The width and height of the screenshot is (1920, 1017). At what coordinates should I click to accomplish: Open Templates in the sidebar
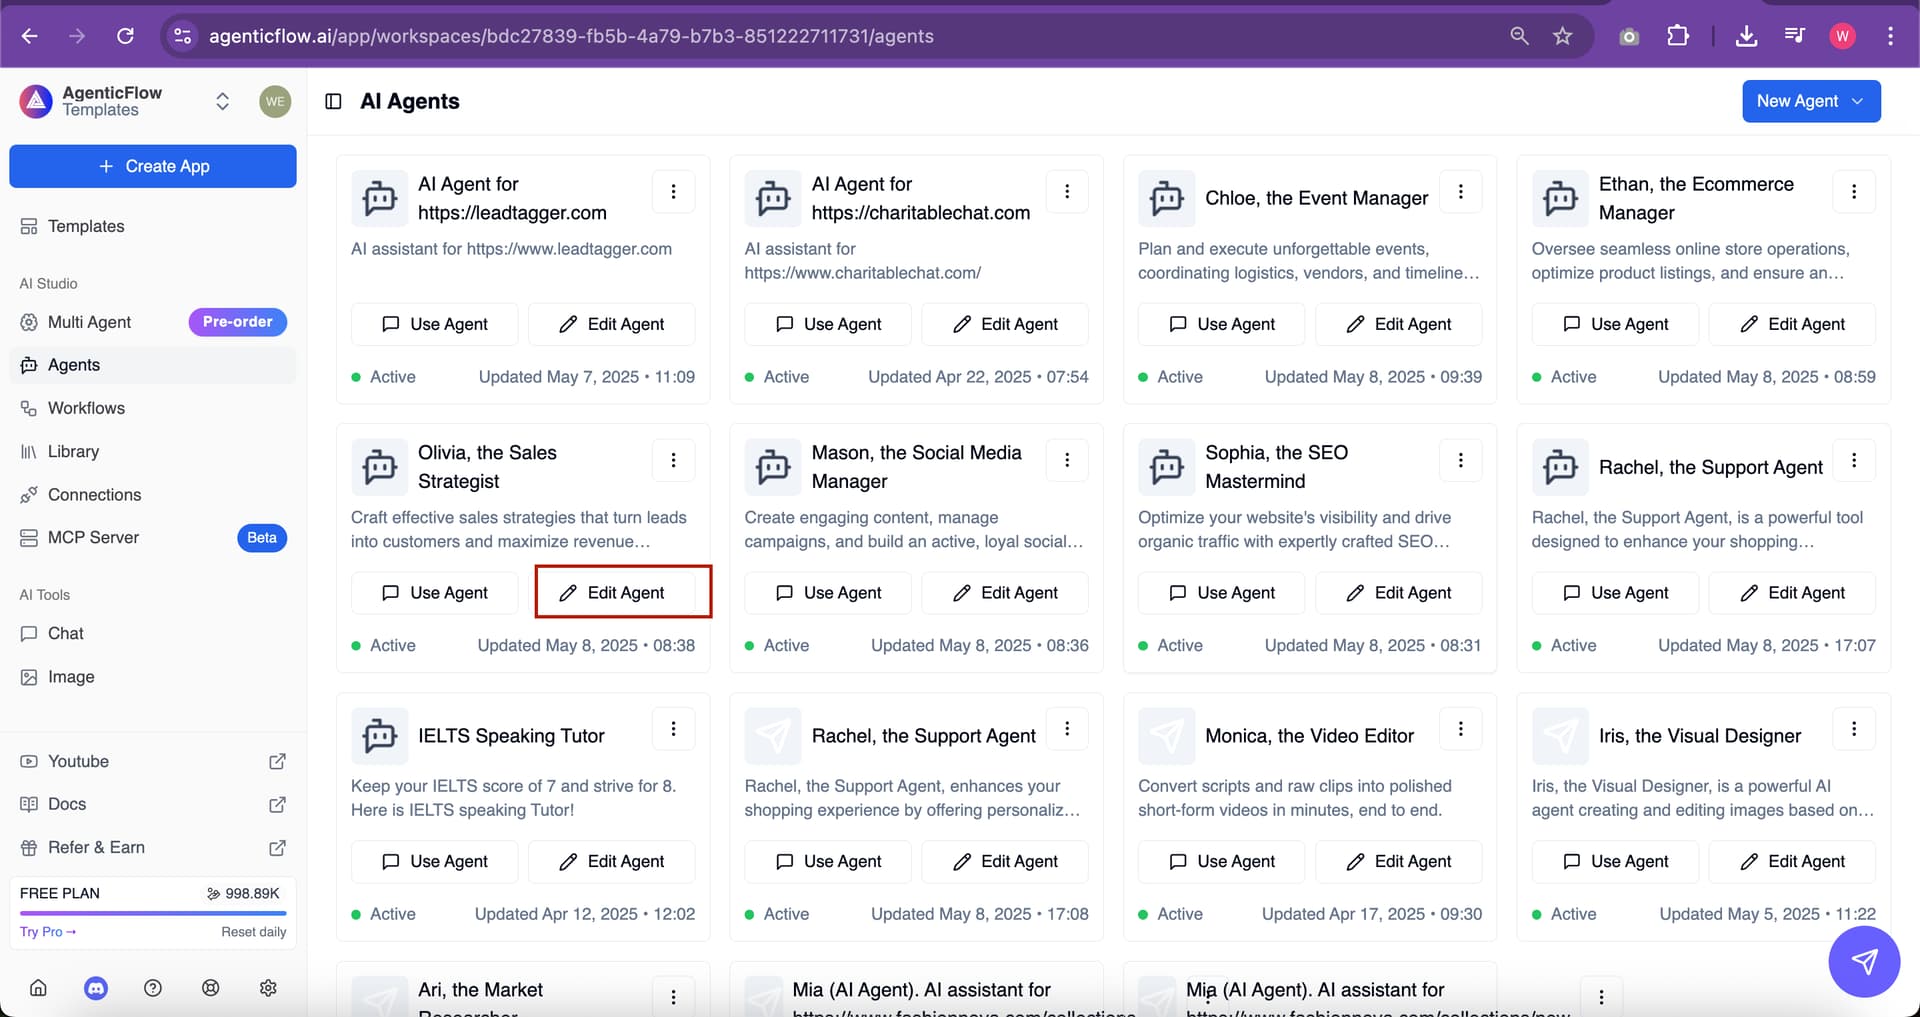click(153, 226)
